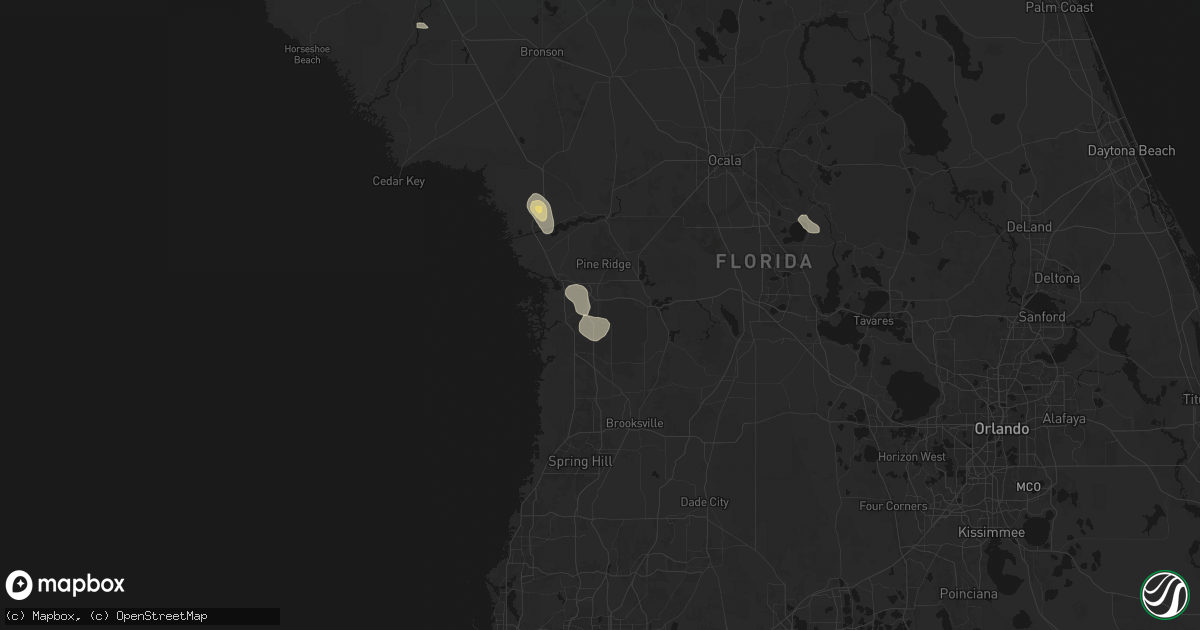Click the Tavares label
This screenshot has height=630, width=1200.
pyautogui.click(x=873, y=322)
